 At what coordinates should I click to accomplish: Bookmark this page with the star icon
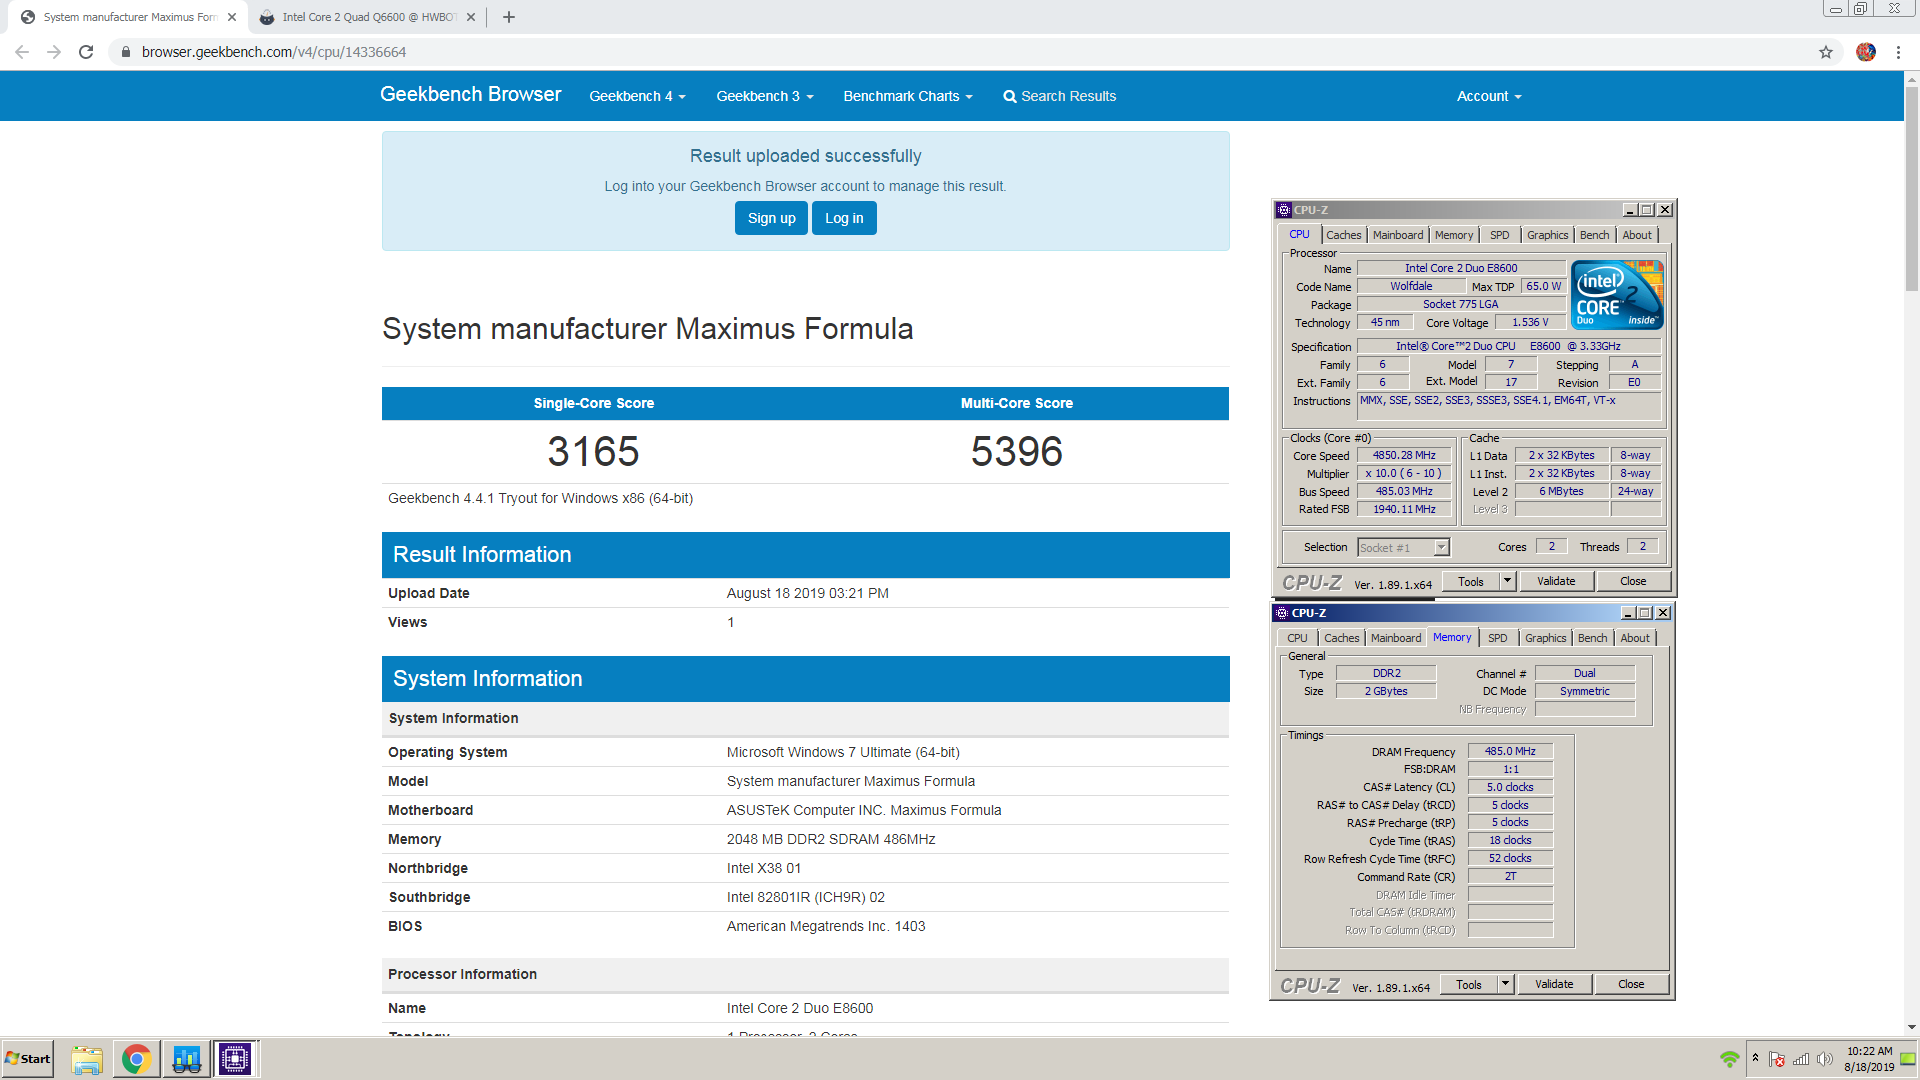click(1826, 52)
